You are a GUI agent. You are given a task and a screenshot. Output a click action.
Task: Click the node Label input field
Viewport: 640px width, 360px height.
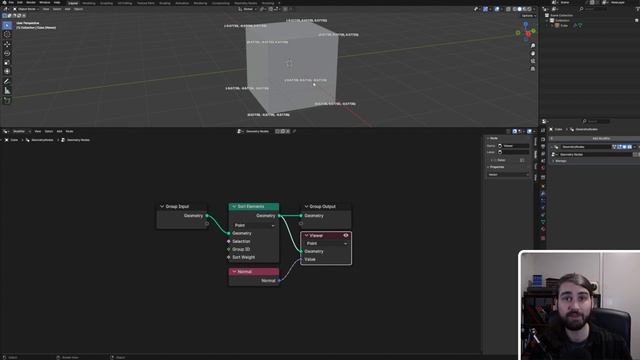pos(513,152)
